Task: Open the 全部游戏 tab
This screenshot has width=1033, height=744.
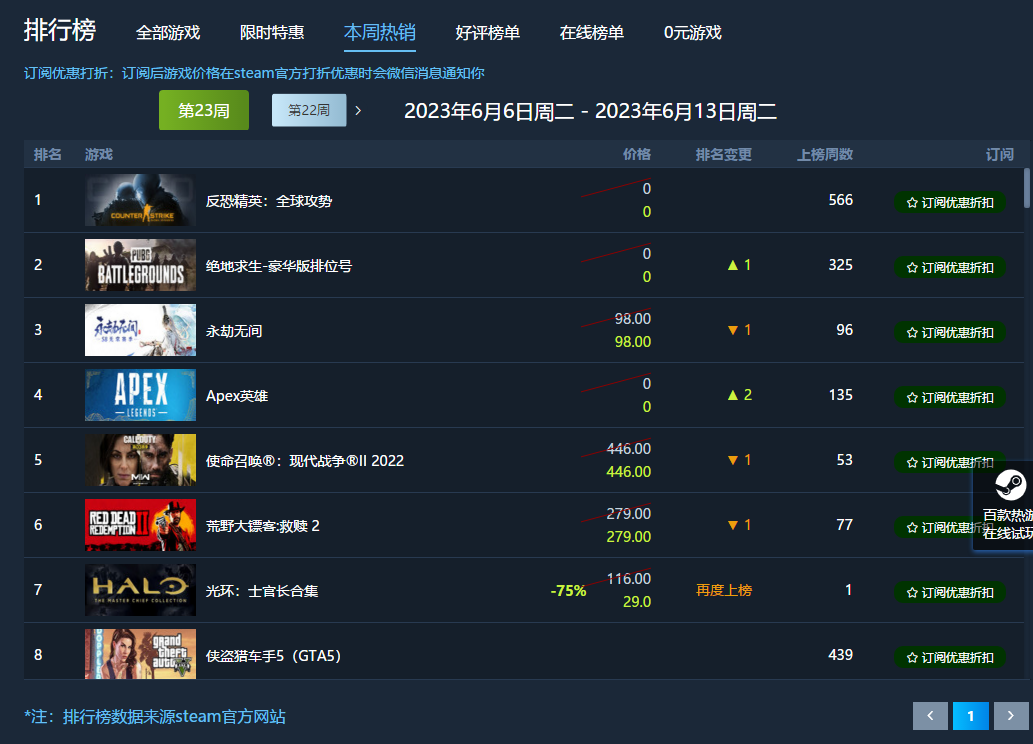Action: coord(168,32)
